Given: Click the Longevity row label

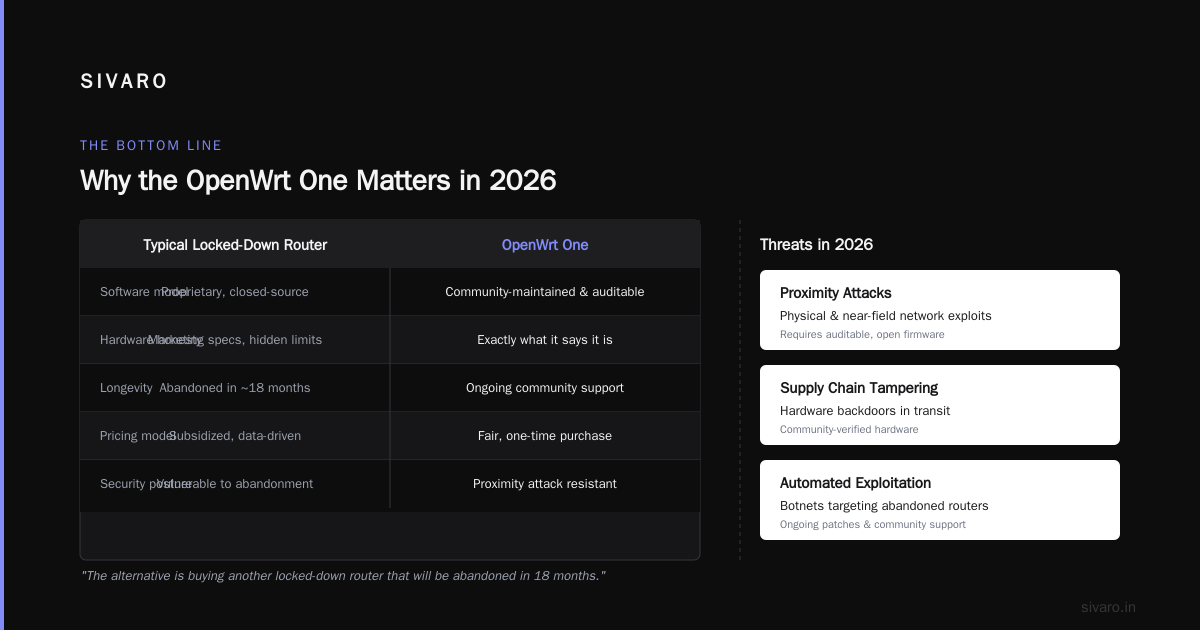Looking at the screenshot, I should click(x=126, y=388).
